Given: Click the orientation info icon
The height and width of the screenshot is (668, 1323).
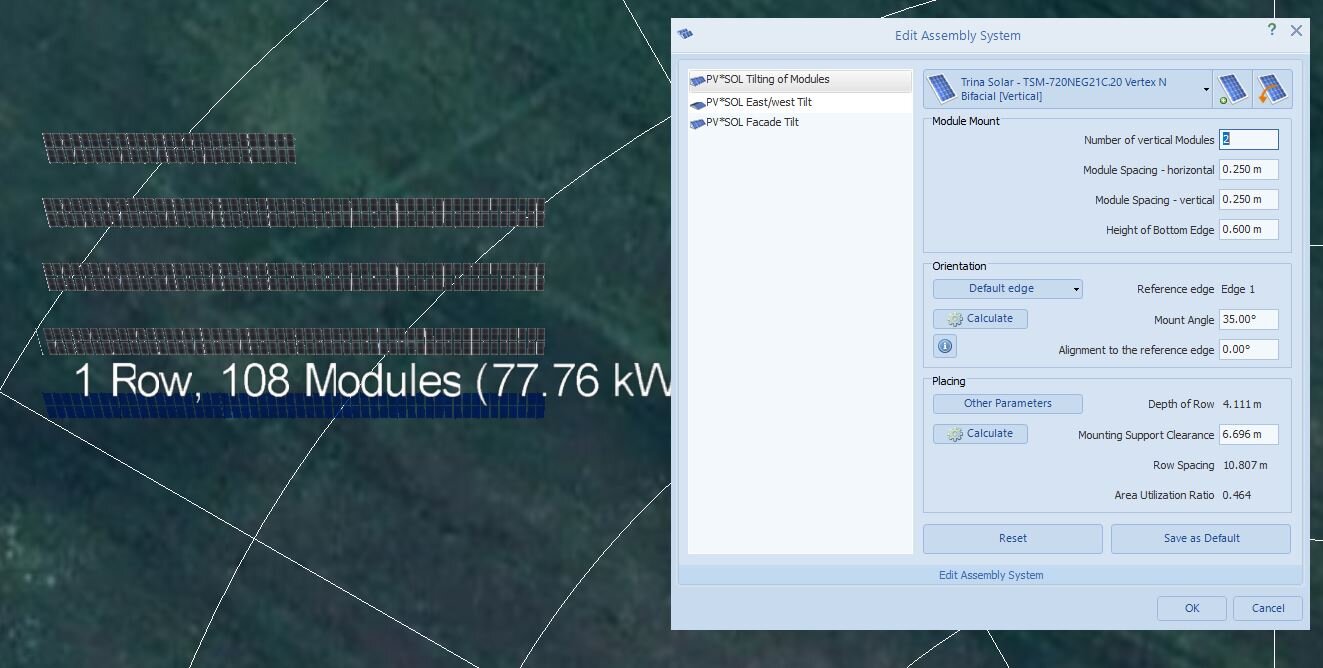Looking at the screenshot, I should tap(945, 346).
